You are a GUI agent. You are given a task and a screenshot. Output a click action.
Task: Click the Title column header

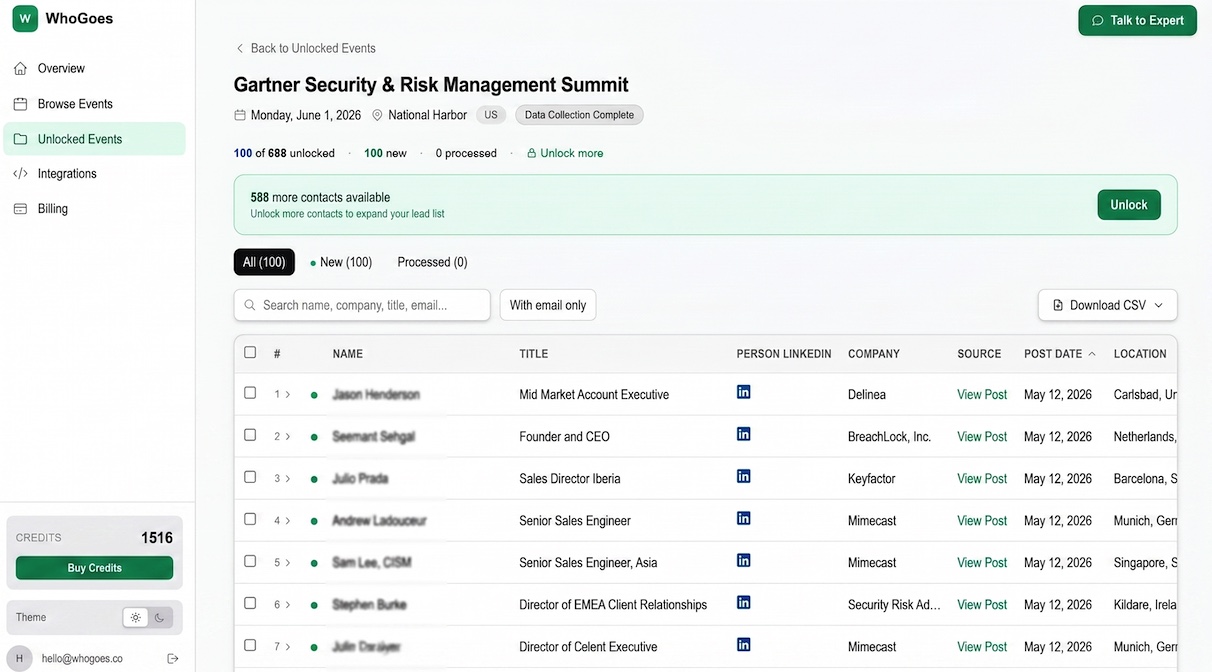(534, 354)
